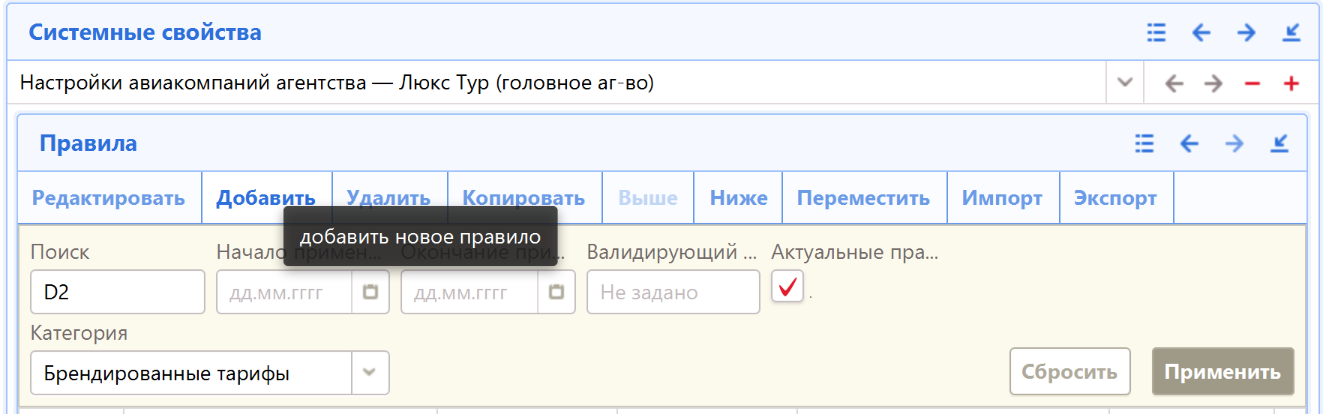Click back arrow in Правила panel header
Screen dimensions: 1324x414
point(1189,144)
